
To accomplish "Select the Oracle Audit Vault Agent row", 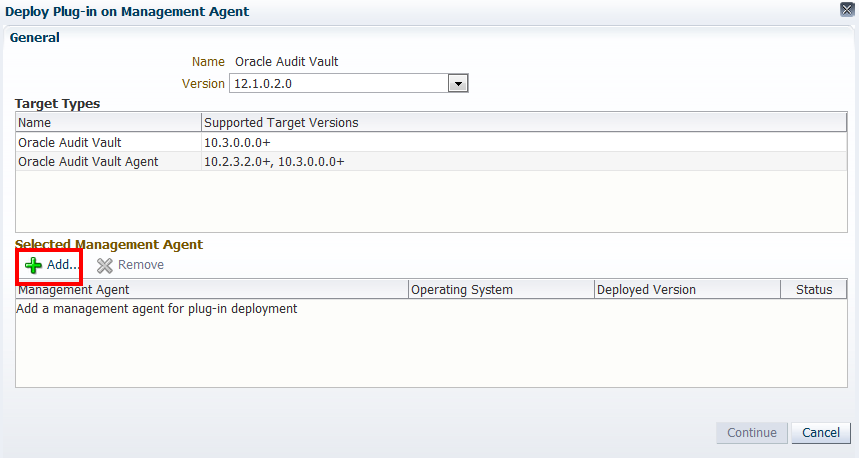I will click(431, 162).
